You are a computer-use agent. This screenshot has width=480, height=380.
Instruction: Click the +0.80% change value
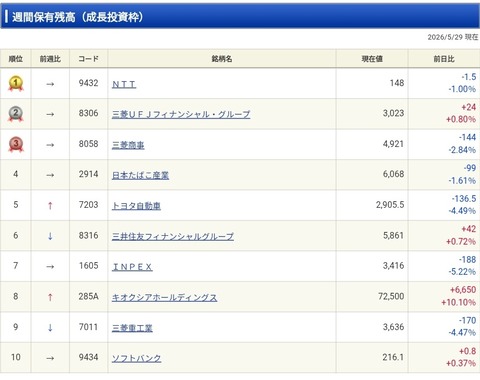461,119
